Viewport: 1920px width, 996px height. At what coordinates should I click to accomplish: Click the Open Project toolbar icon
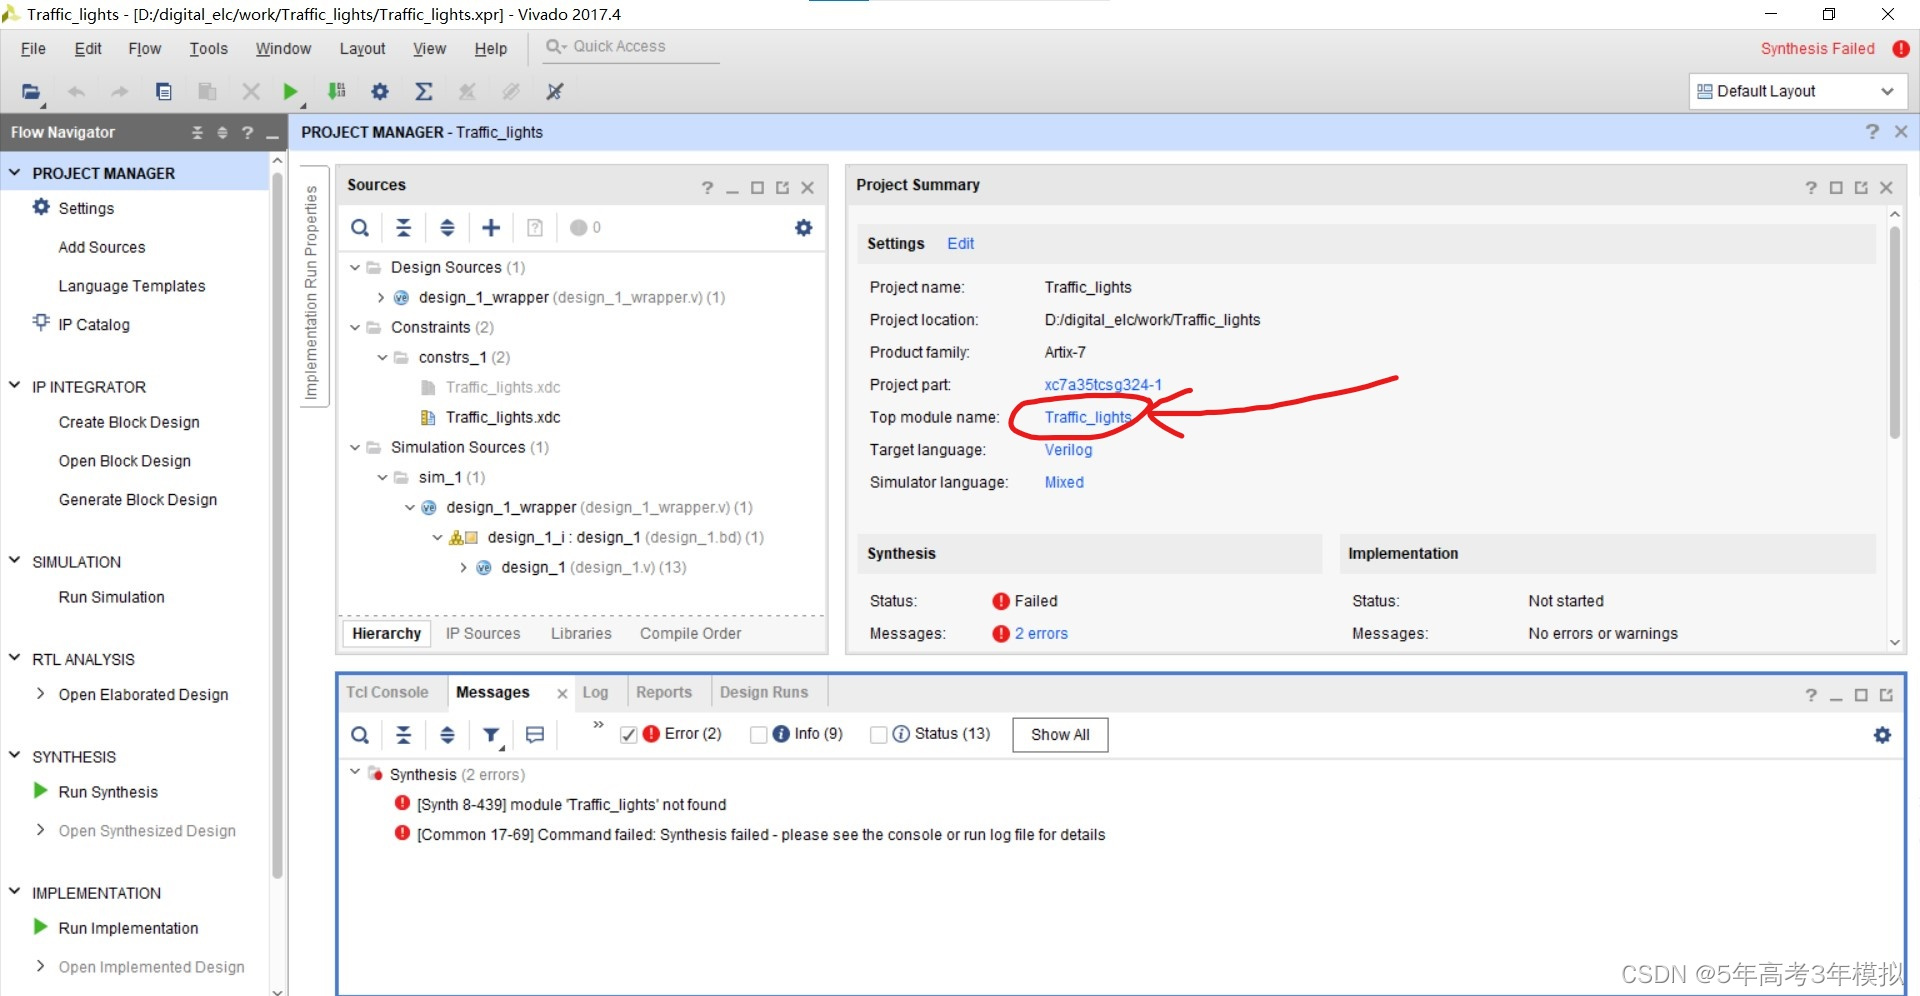click(x=31, y=92)
